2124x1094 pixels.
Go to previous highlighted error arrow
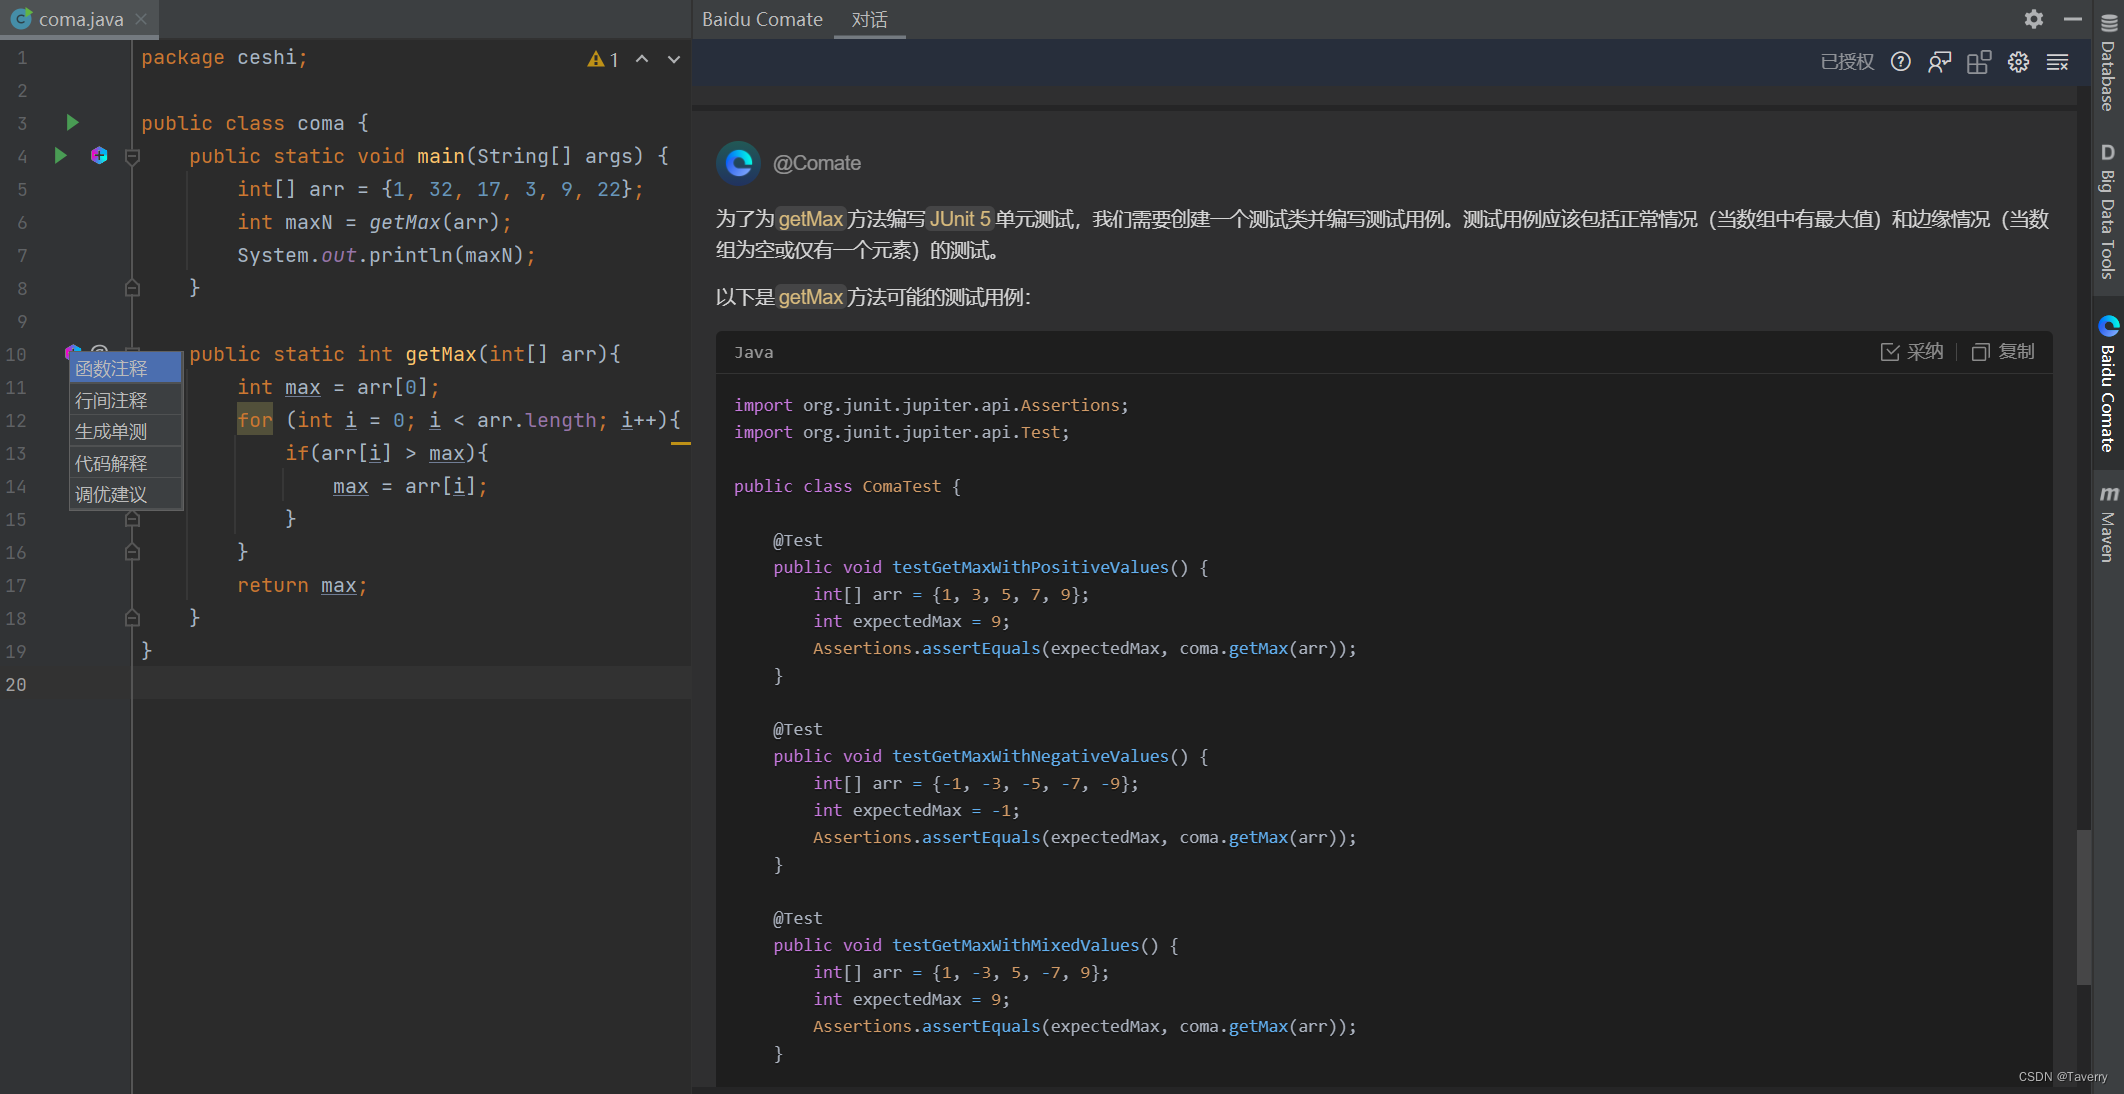point(642,59)
